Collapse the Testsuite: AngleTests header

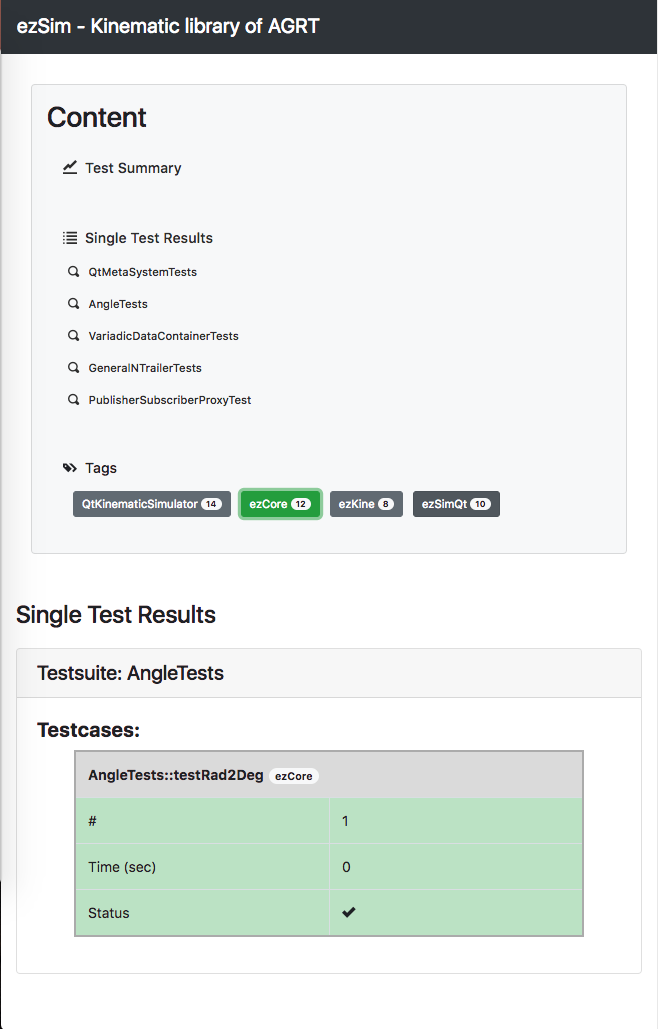pos(329,673)
